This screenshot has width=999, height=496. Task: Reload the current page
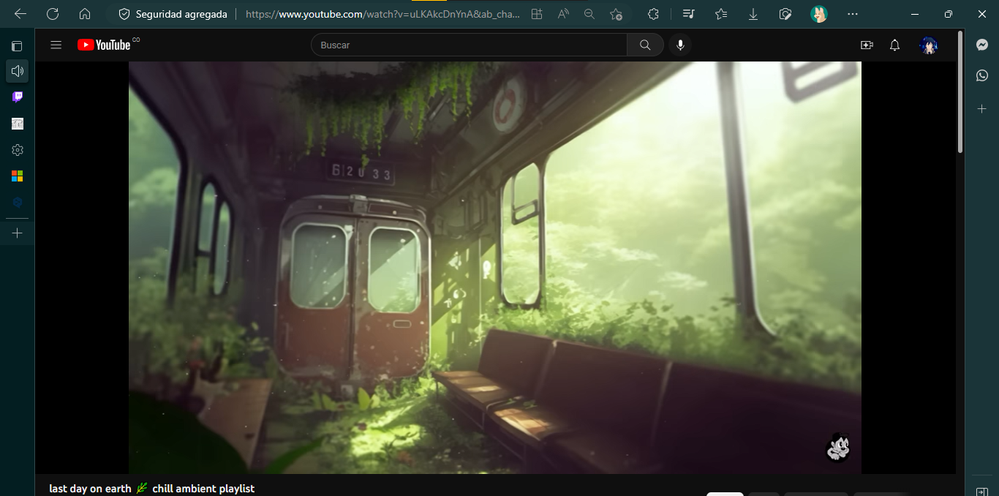click(53, 14)
